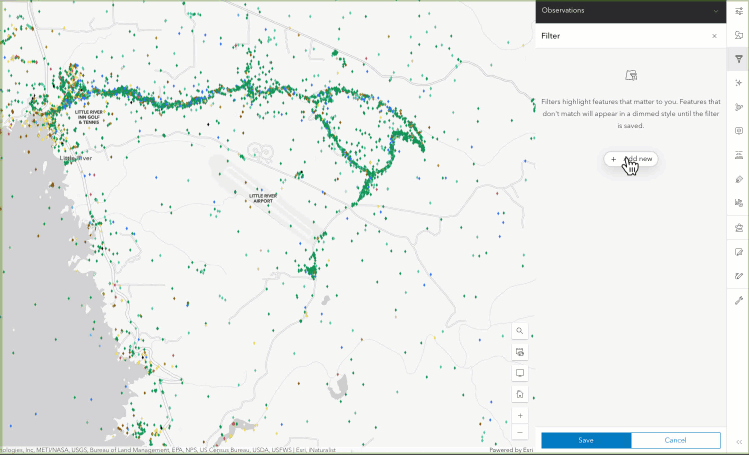Open the Edit pencil icon

(x=738, y=276)
